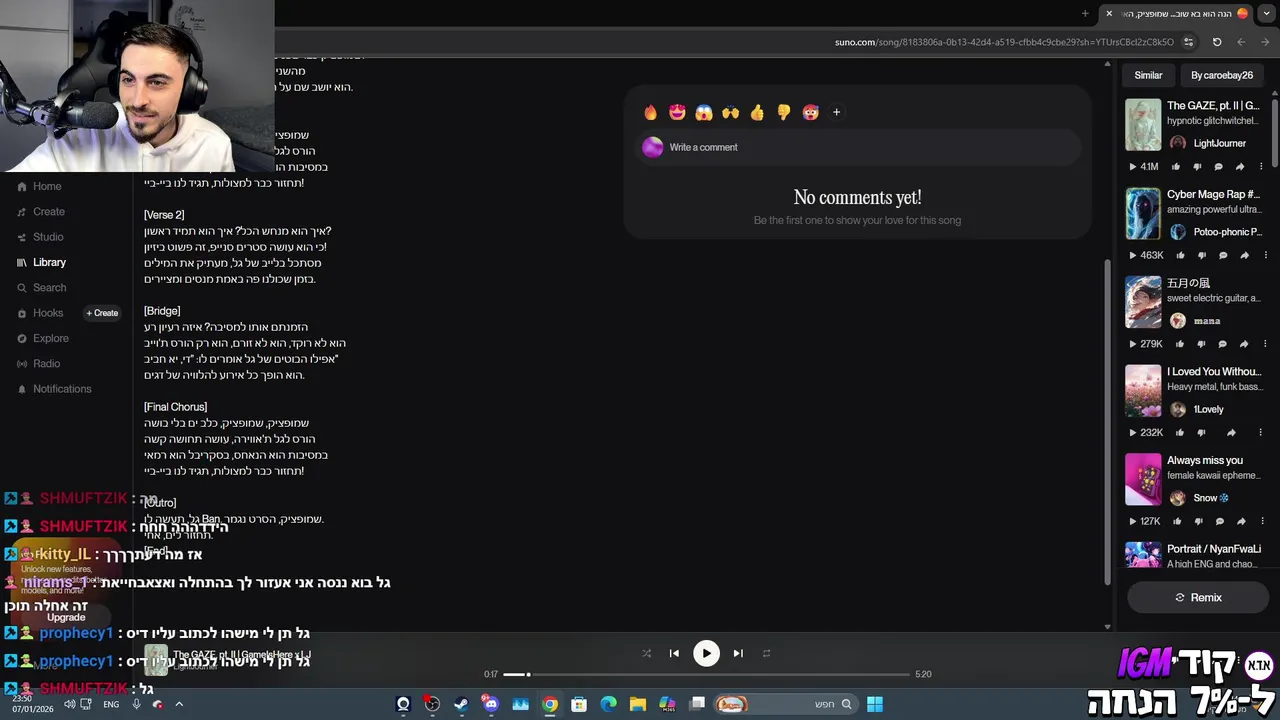Open Discord from the taskbar
Viewport: 1280px width, 720px height.
point(491,704)
